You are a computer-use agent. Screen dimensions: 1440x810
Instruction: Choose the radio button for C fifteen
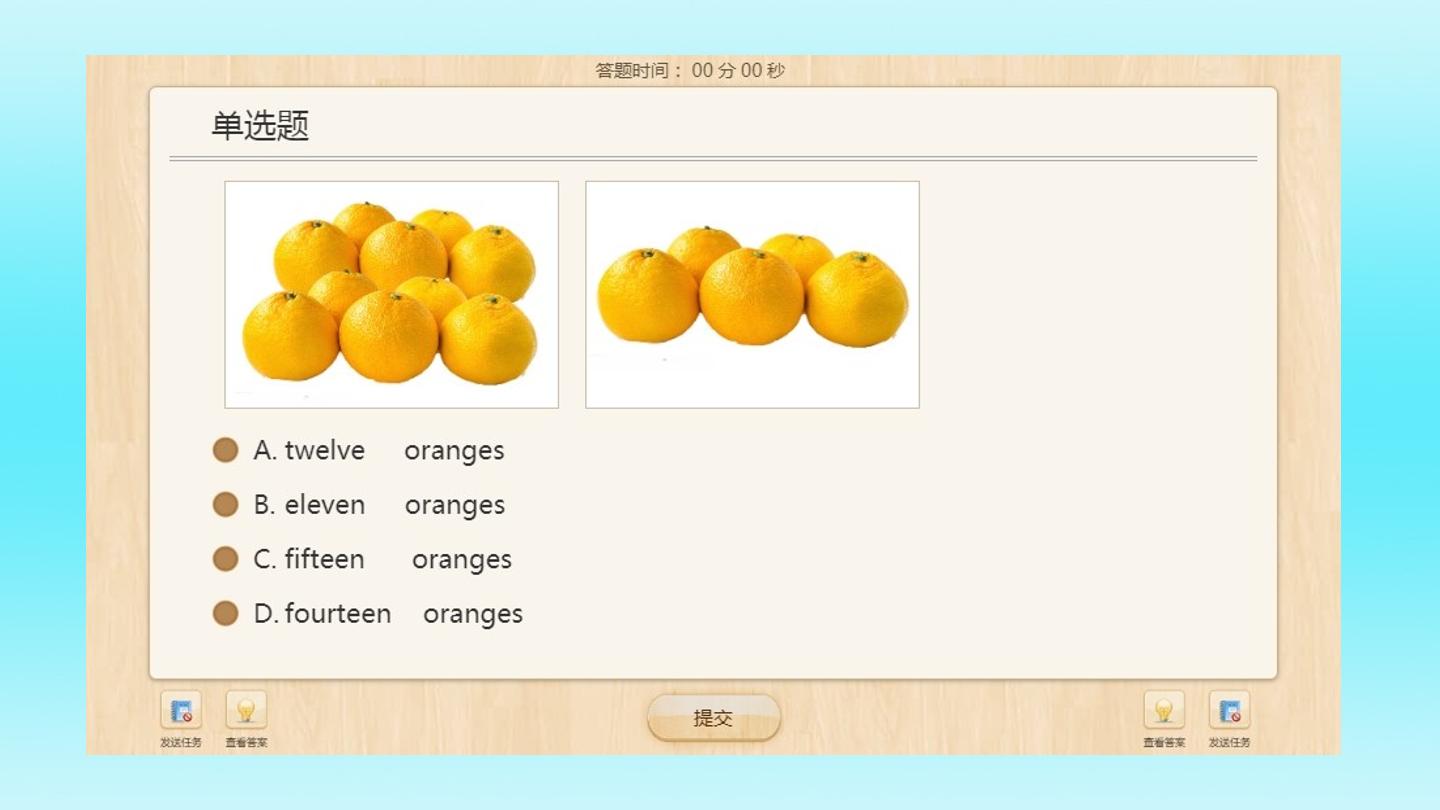click(x=226, y=559)
